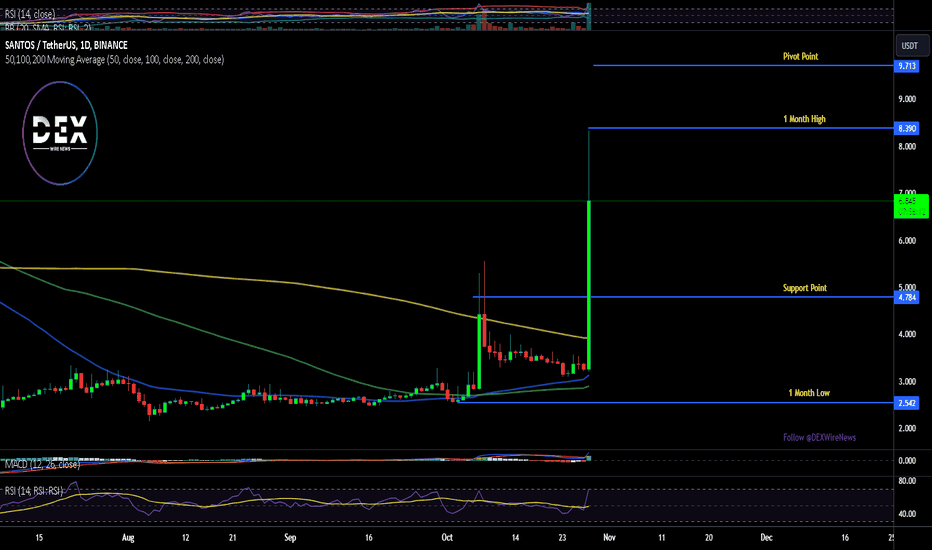This screenshot has height=550, width=932.
Task: Click the 8.390 price tag
Action: [906, 128]
